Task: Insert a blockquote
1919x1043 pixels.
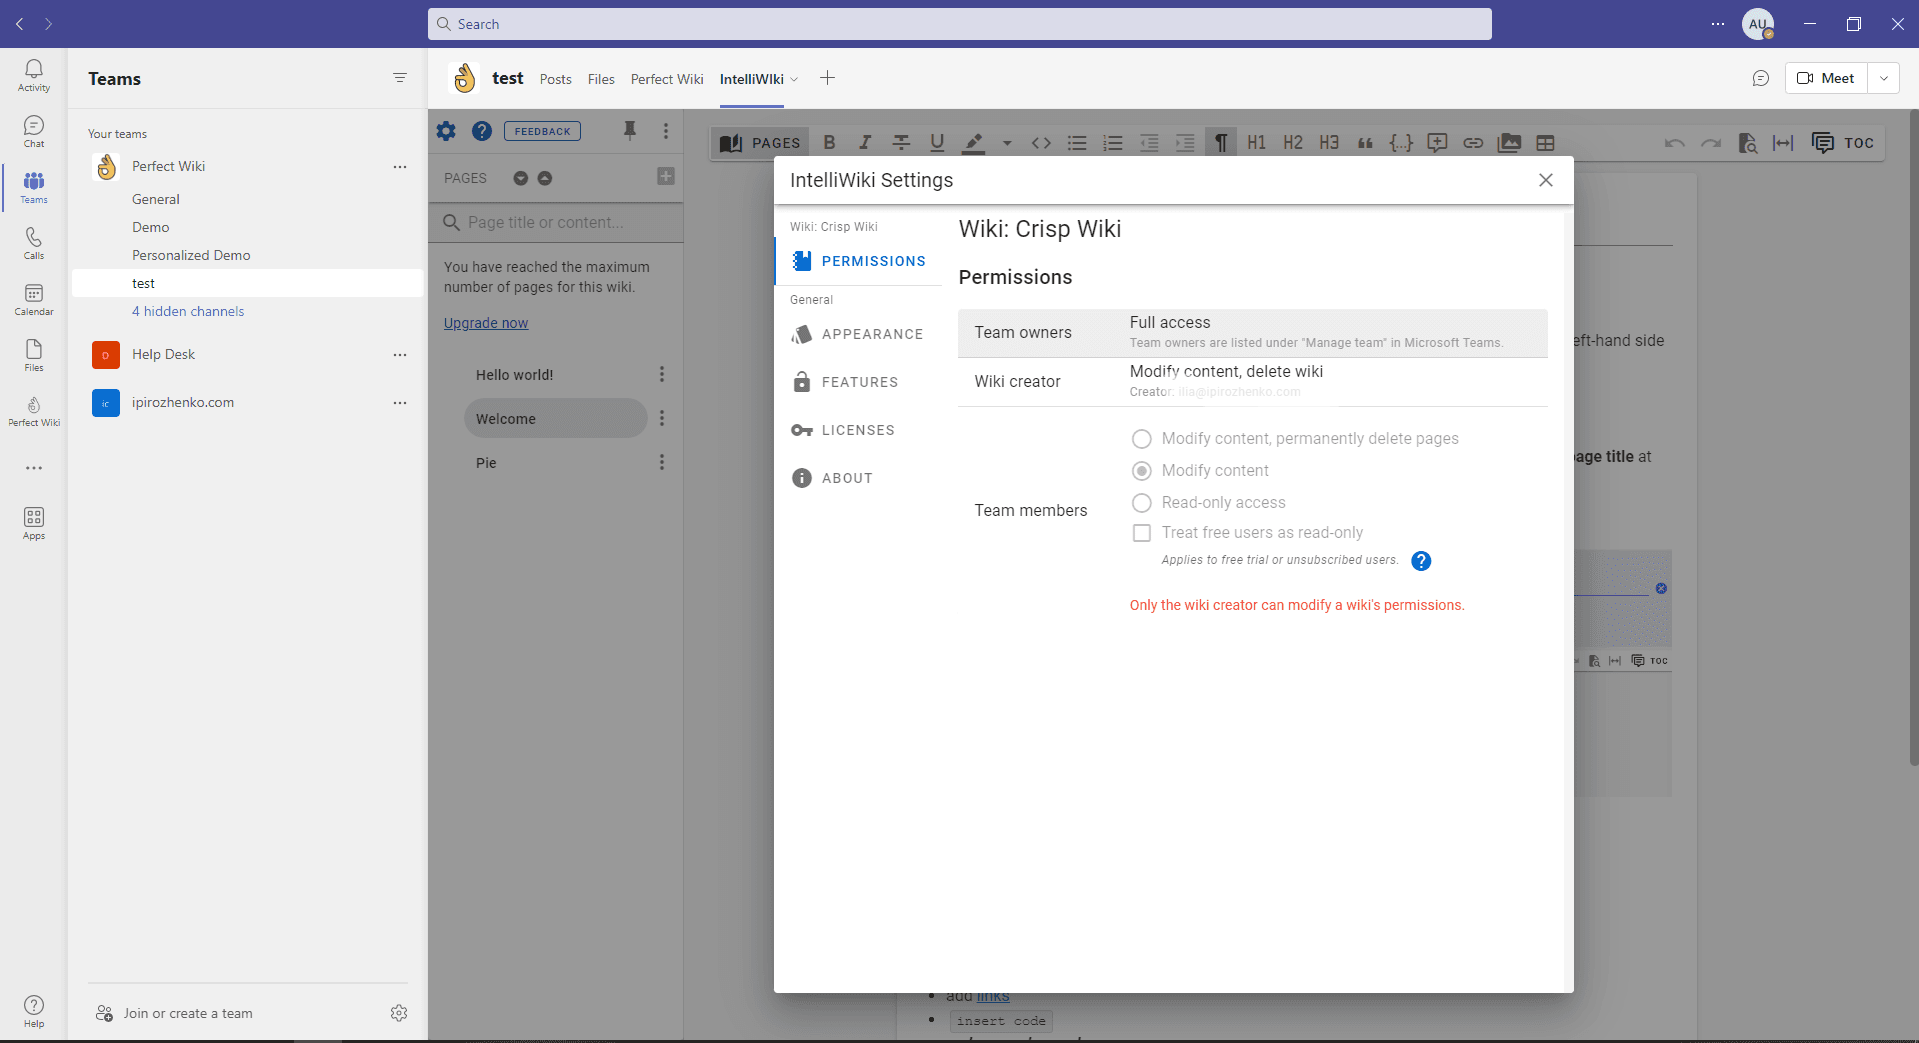Action: click(x=1365, y=143)
